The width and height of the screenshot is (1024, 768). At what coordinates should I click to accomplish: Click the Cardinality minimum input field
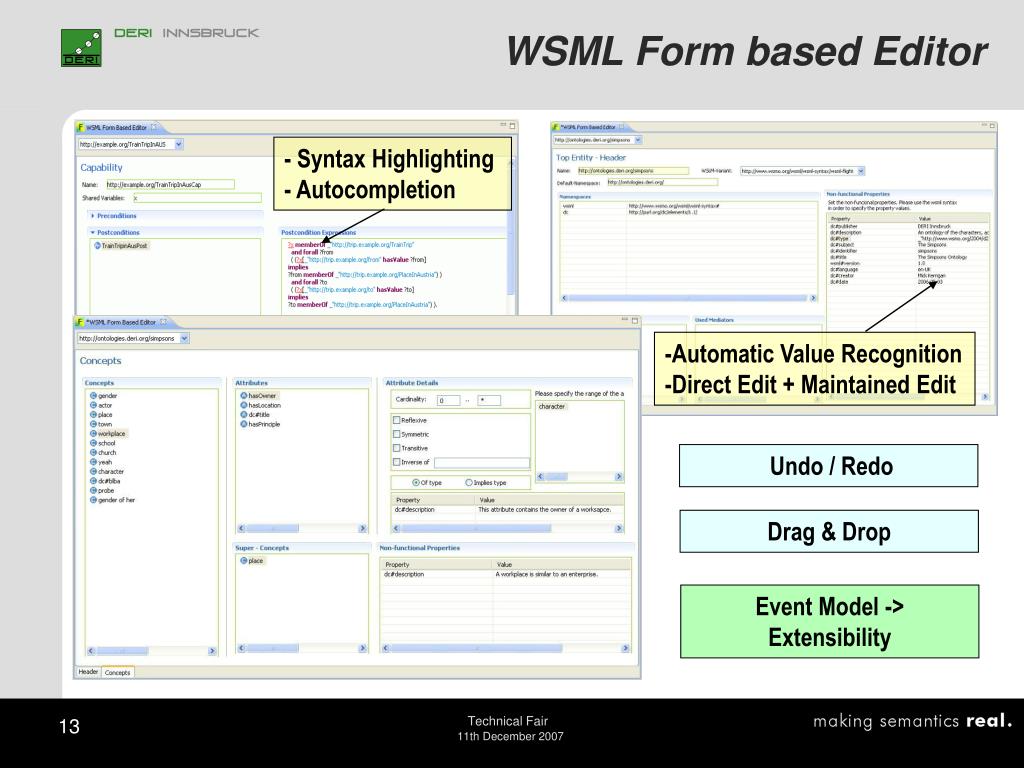(x=448, y=400)
